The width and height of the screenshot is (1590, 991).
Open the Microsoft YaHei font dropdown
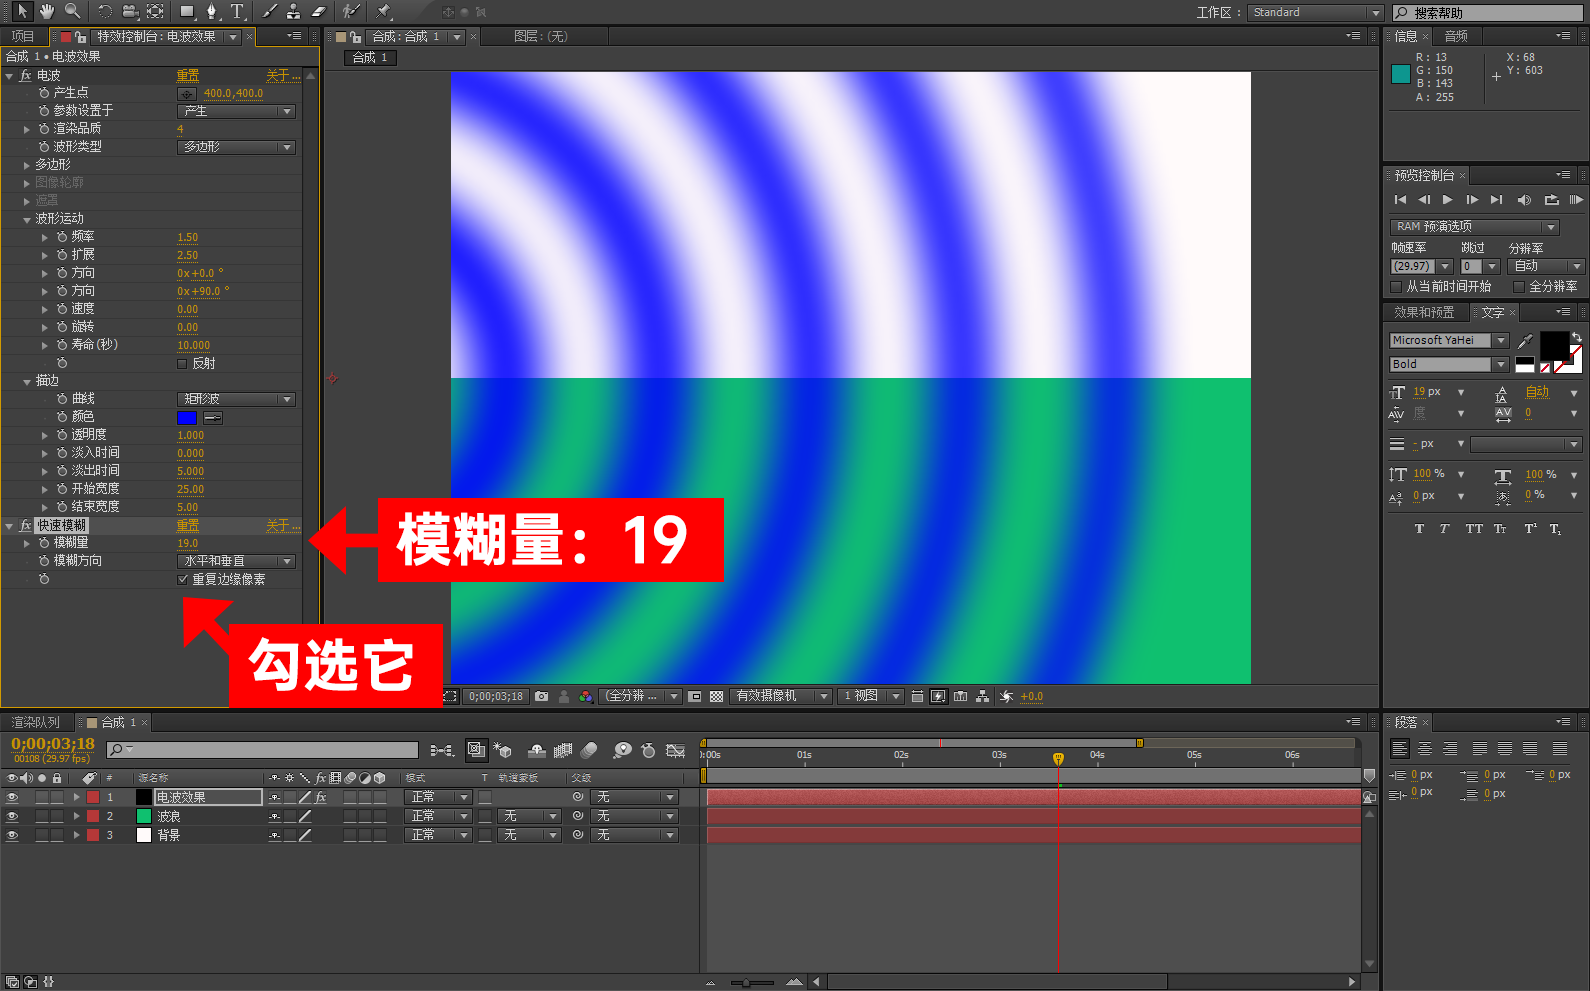pyautogui.click(x=1449, y=341)
